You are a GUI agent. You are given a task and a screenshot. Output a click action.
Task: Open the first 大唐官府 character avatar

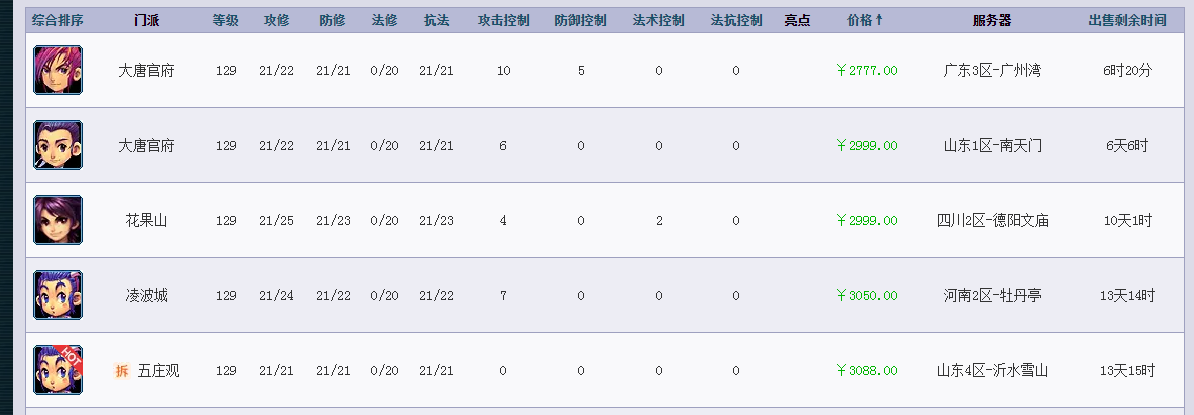pyautogui.click(x=58, y=70)
